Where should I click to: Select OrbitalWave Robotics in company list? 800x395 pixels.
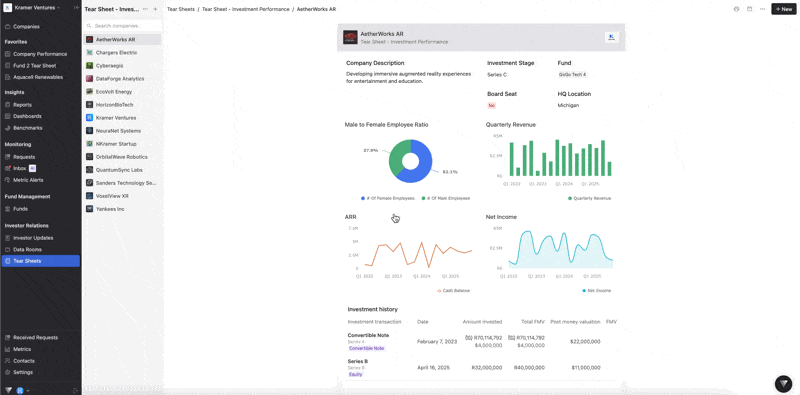(x=122, y=157)
